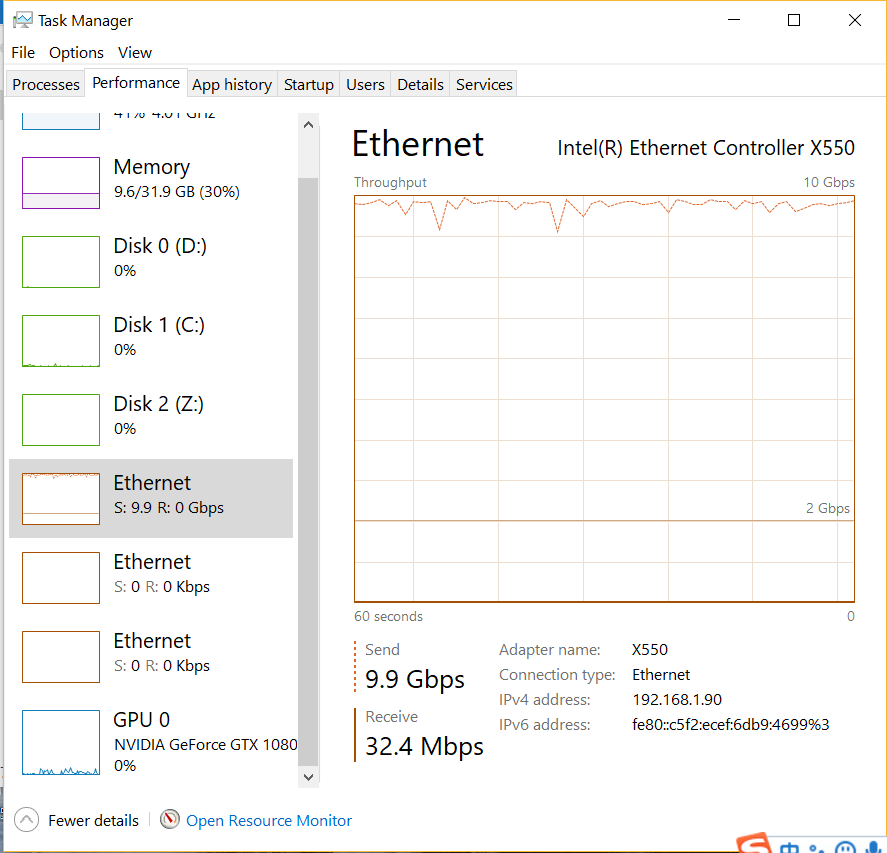Select Disk 0 (D:) in the sidebar
Viewport: 887px width, 853px height.
pos(151,261)
